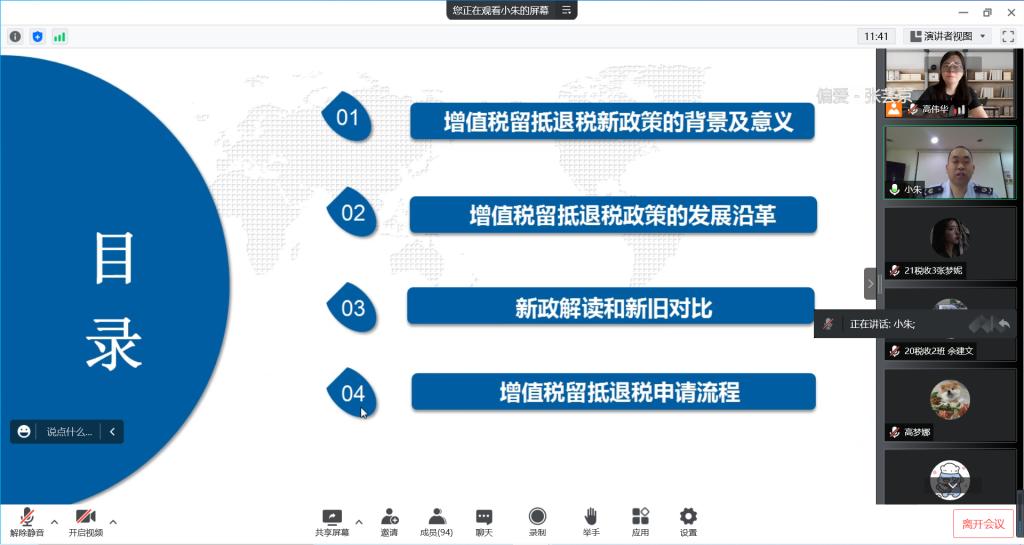Viewport: 1024px width, 545px height.
Task: Open the 邀请 (Invite) icon
Action: 389,521
